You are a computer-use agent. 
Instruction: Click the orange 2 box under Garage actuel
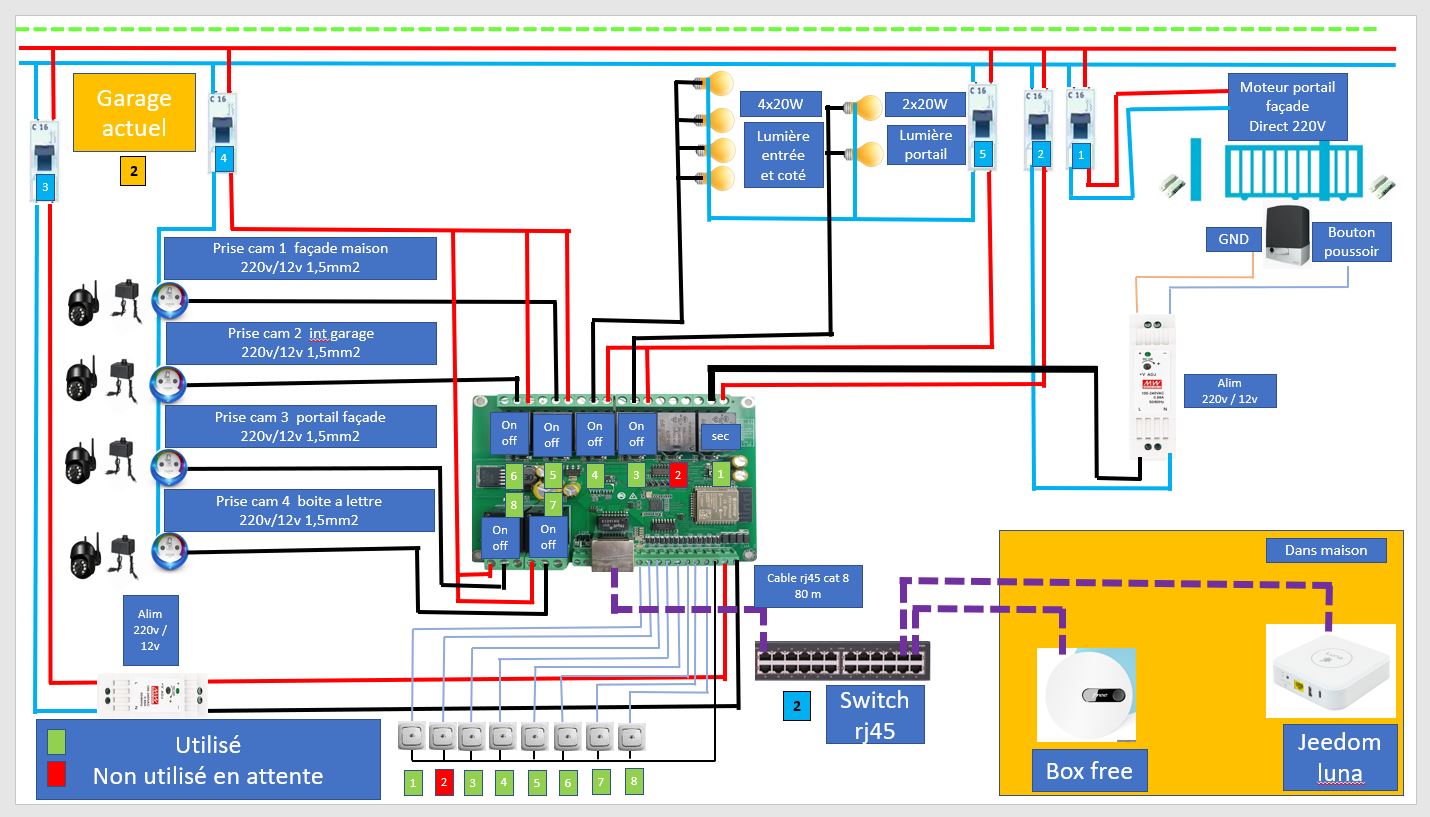133,172
